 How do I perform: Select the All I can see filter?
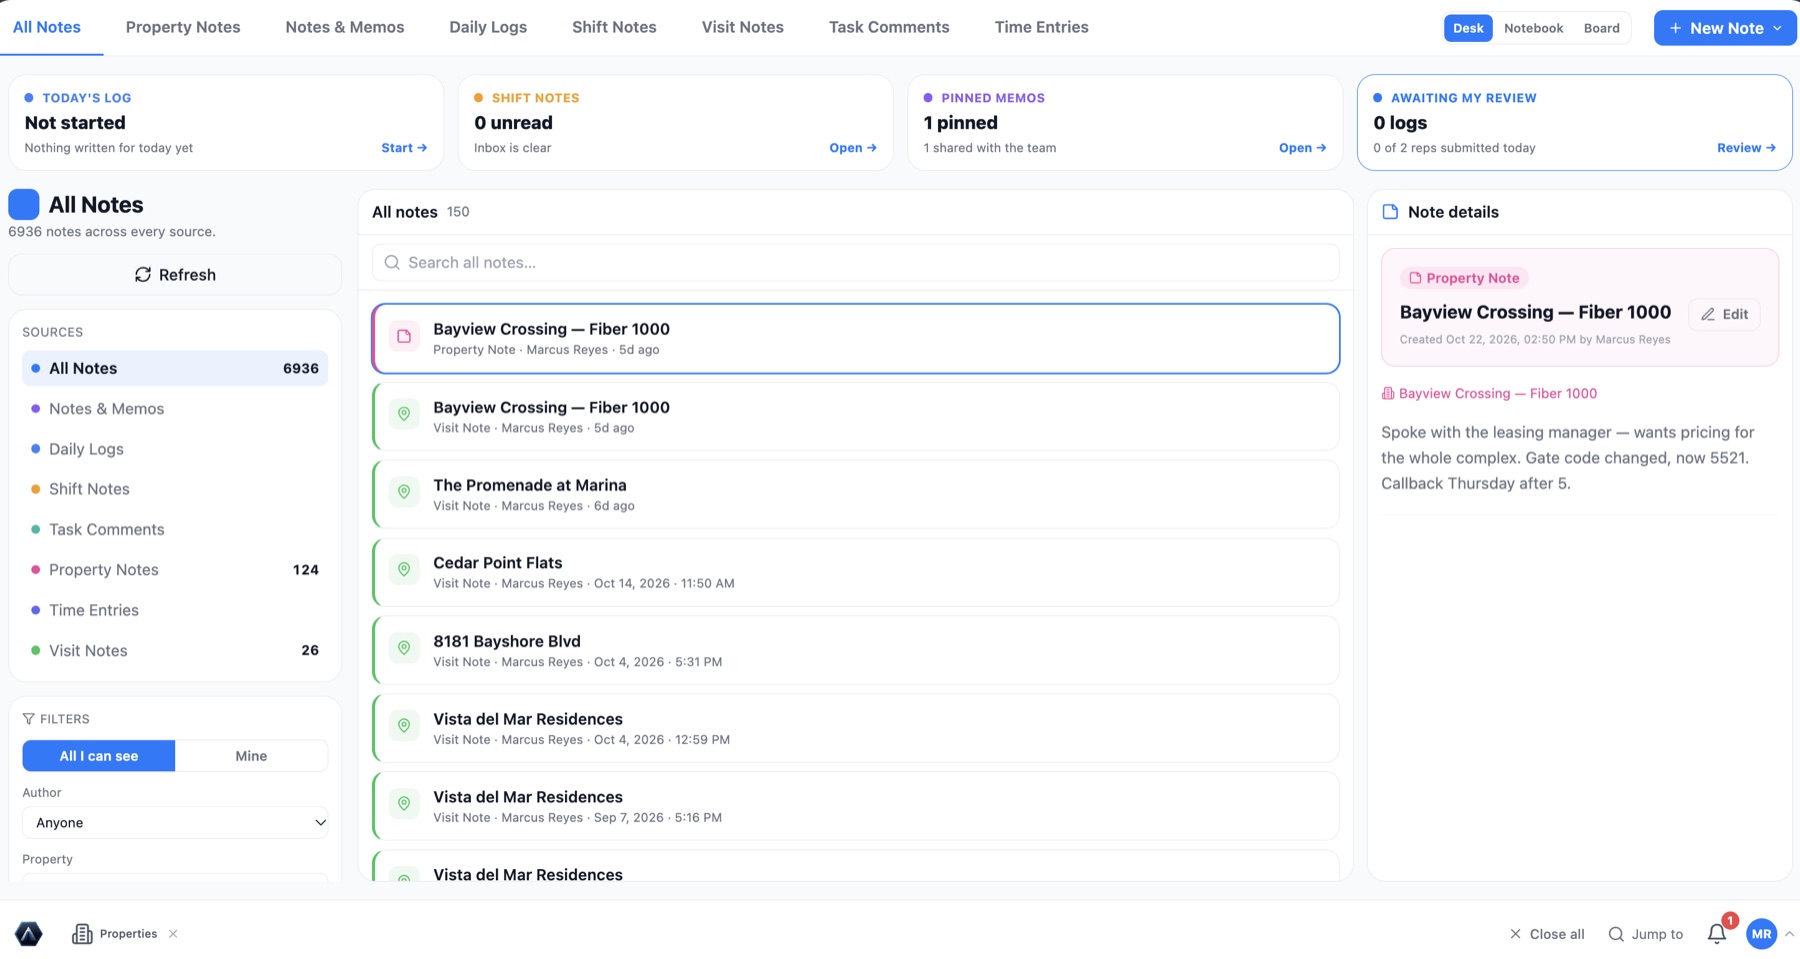point(99,756)
